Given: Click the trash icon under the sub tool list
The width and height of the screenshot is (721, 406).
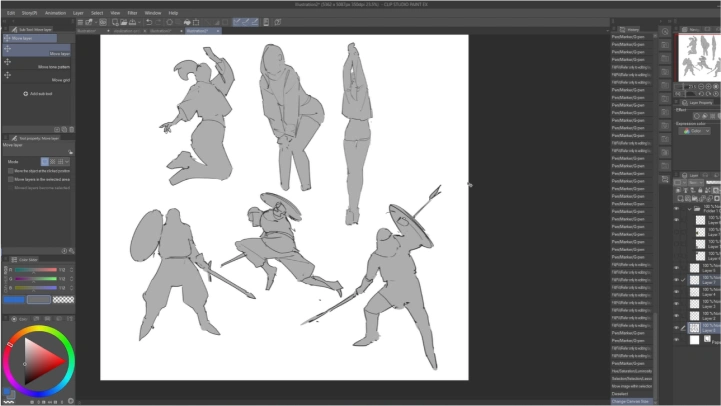Looking at the screenshot, I should [71, 130].
